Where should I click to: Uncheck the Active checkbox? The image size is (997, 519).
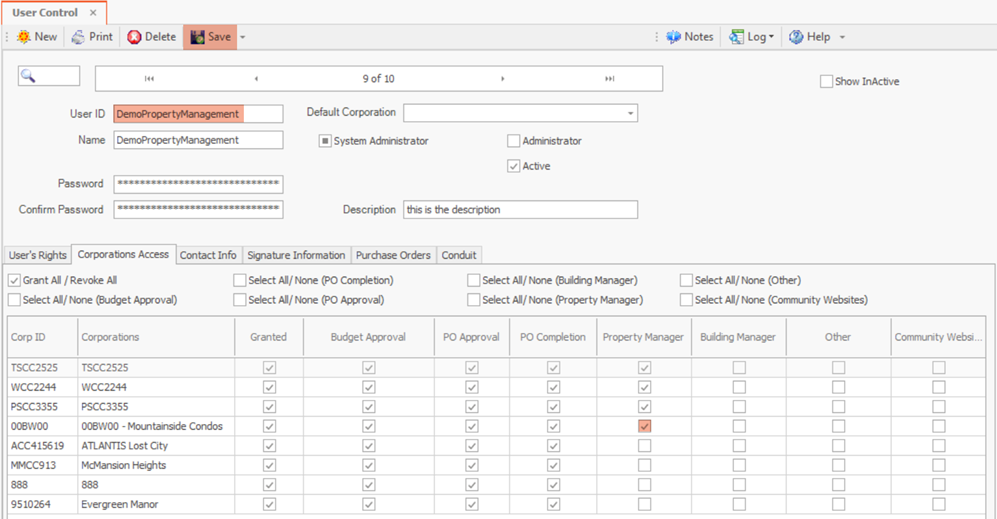click(x=513, y=166)
